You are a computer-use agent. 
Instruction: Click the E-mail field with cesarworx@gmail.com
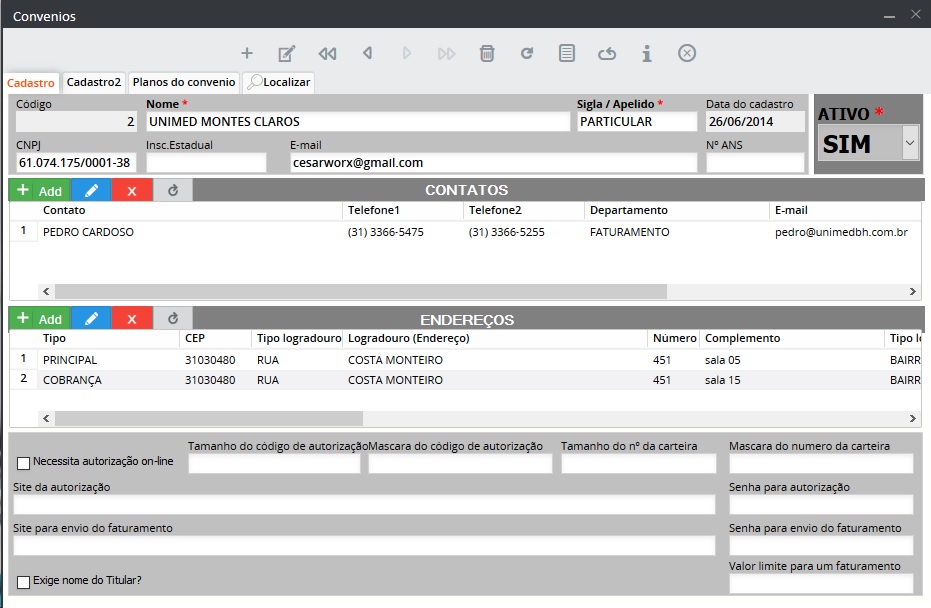click(x=493, y=163)
